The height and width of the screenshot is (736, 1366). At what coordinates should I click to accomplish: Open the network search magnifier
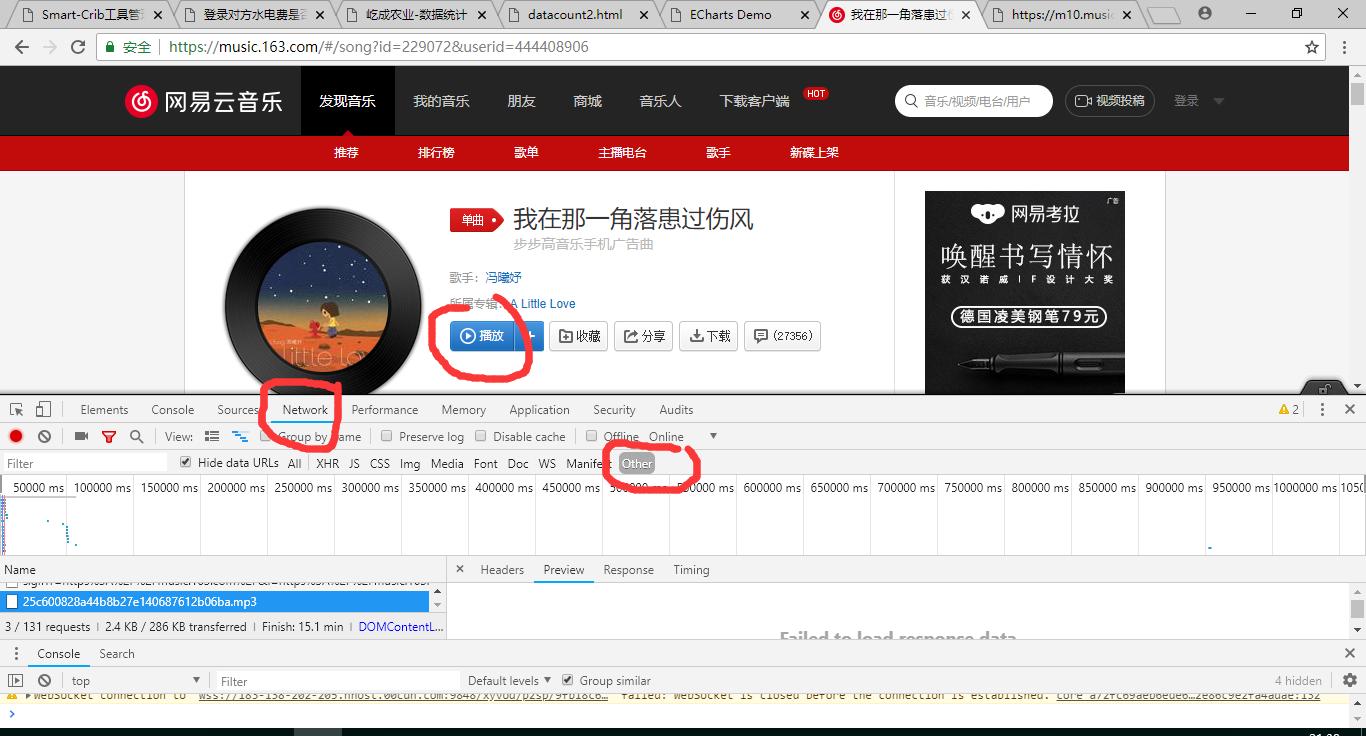[x=135, y=436]
